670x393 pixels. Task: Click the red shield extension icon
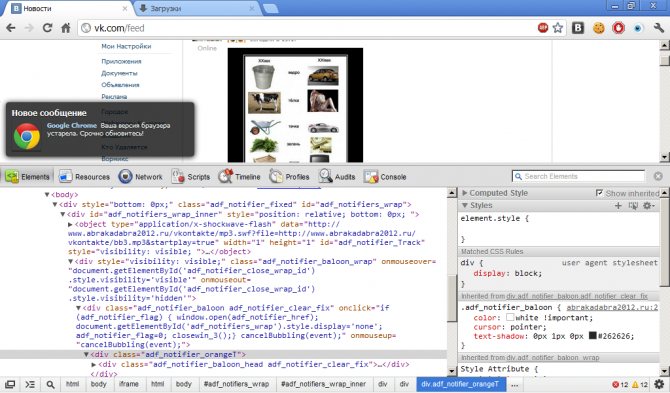(618, 28)
